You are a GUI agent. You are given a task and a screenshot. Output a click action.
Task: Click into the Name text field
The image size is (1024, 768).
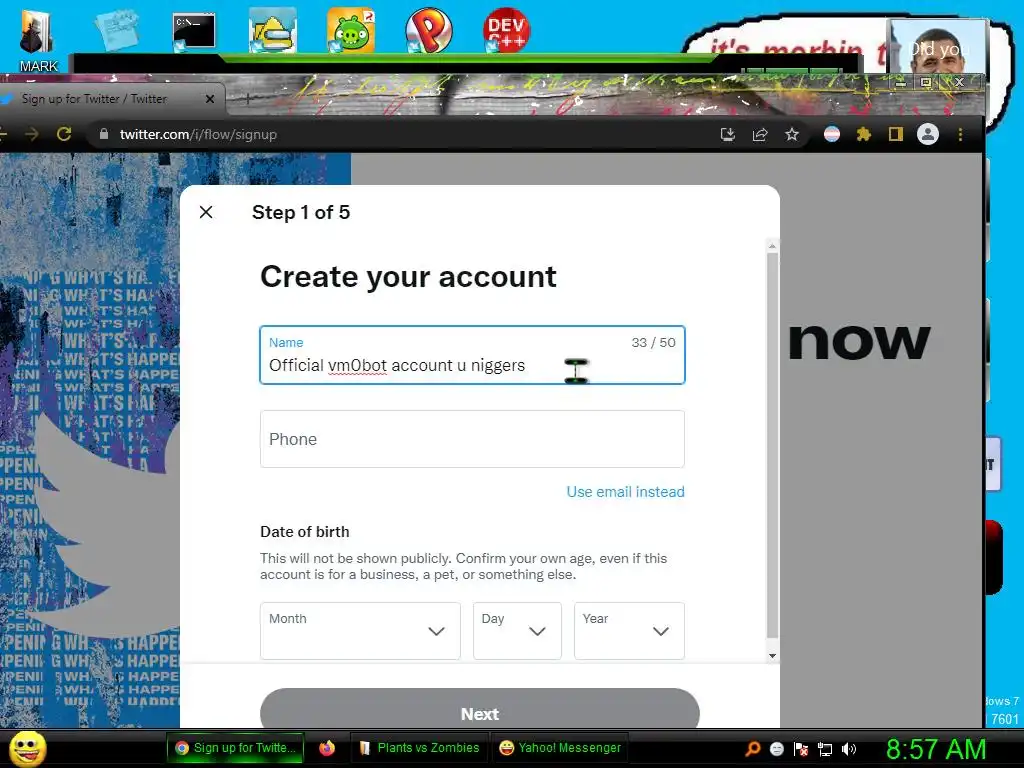pyautogui.click(x=472, y=355)
